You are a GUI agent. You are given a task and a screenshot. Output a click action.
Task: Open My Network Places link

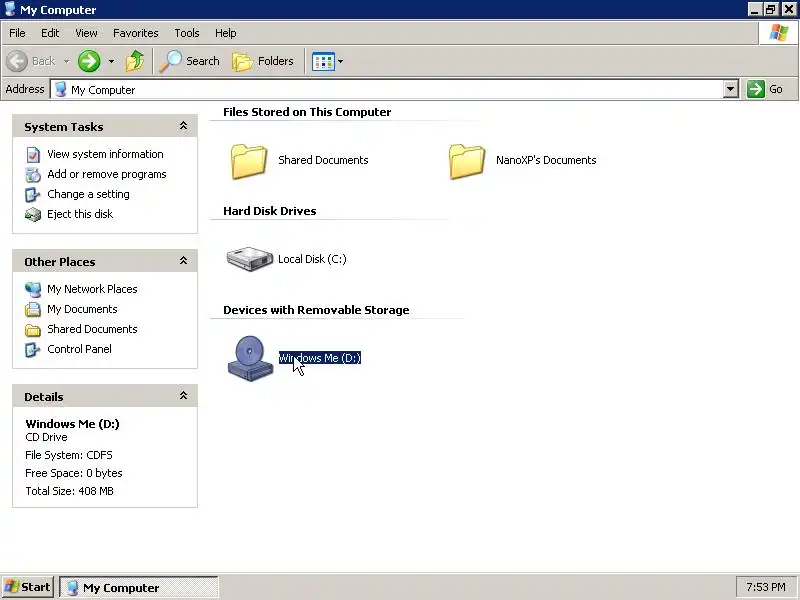click(92, 289)
